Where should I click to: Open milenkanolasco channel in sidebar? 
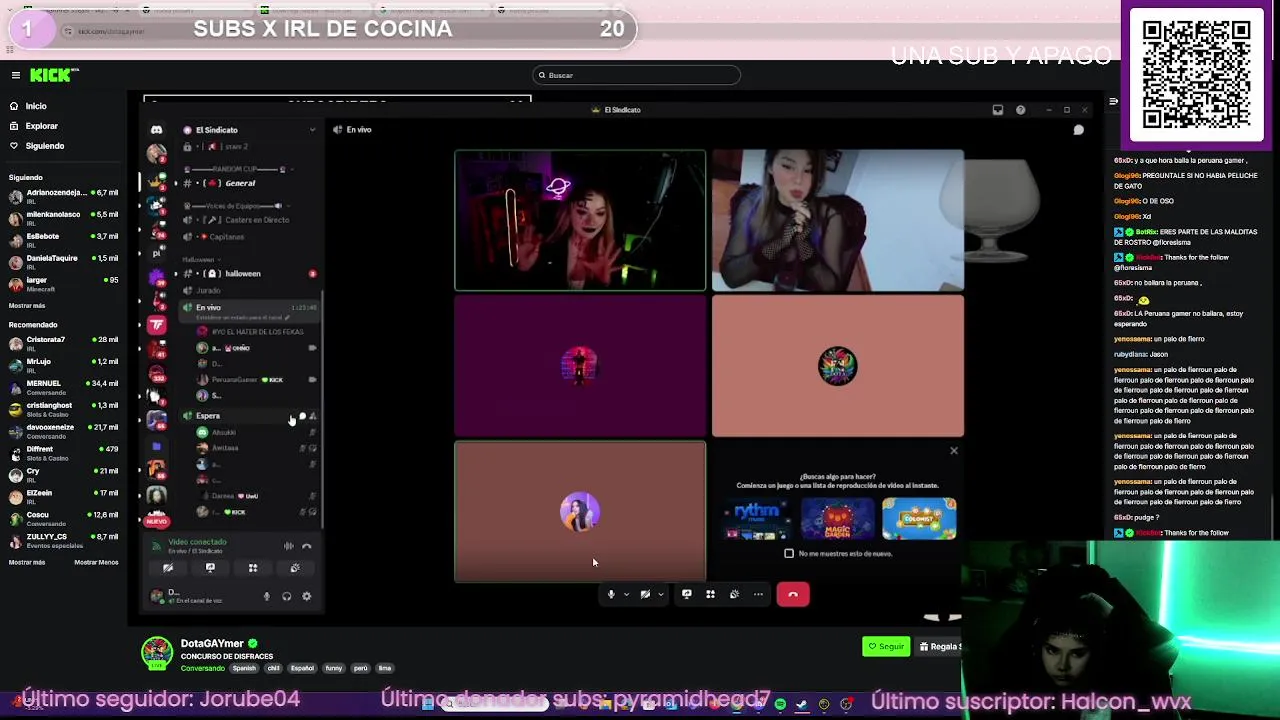[64, 217]
